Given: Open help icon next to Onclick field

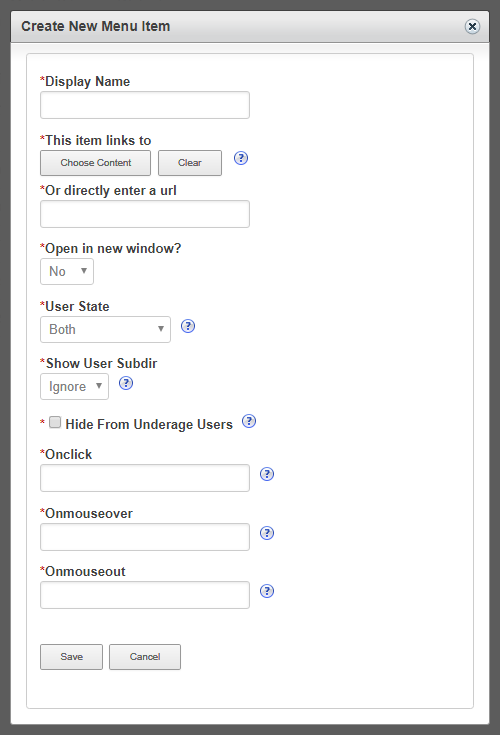Looking at the screenshot, I should [267, 474].
